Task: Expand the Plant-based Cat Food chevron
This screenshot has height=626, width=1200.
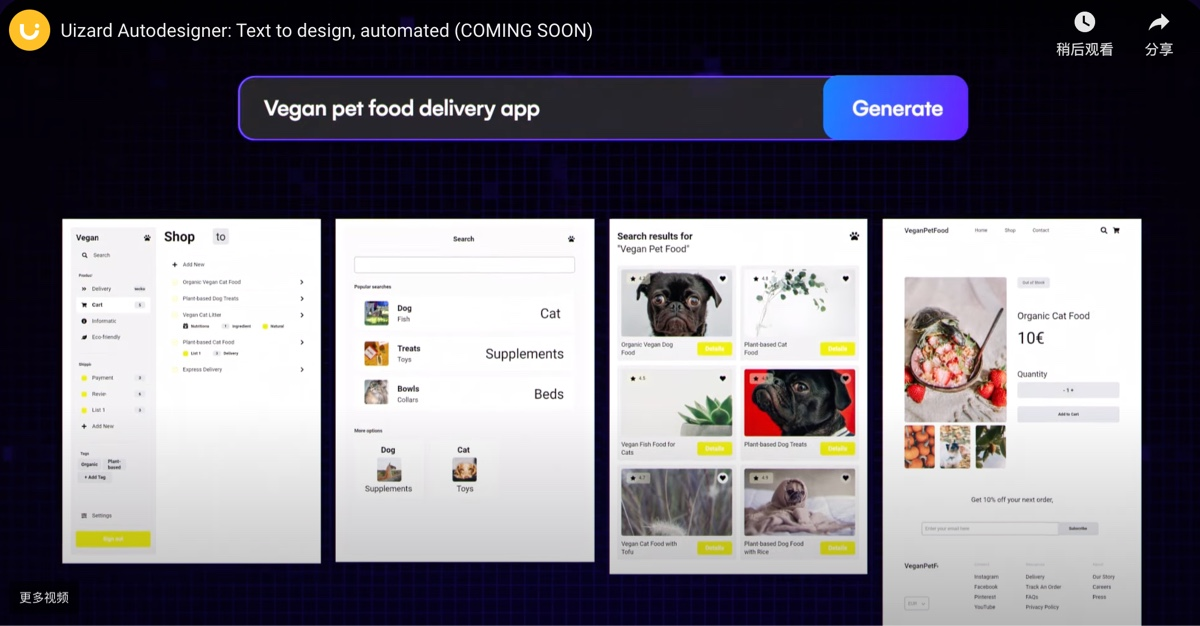Action: point(302,342)
